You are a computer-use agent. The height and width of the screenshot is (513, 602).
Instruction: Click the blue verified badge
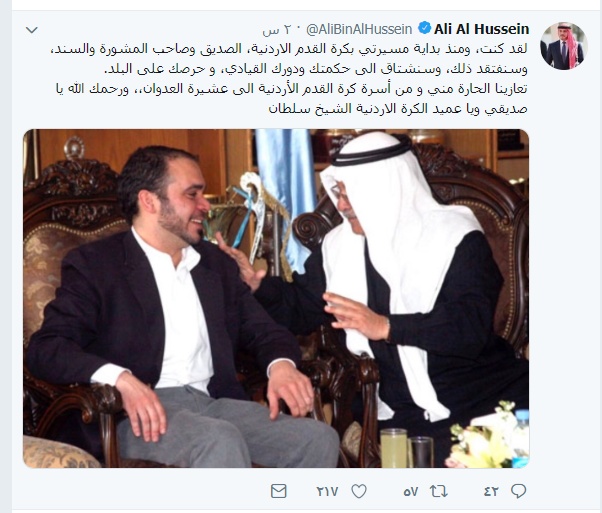point(424,28)
